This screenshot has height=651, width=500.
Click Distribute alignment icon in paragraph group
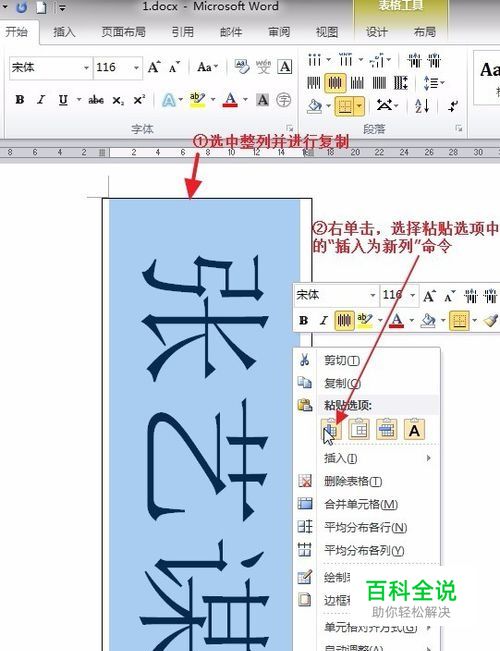pyautogui.click(x=401, y=83)
